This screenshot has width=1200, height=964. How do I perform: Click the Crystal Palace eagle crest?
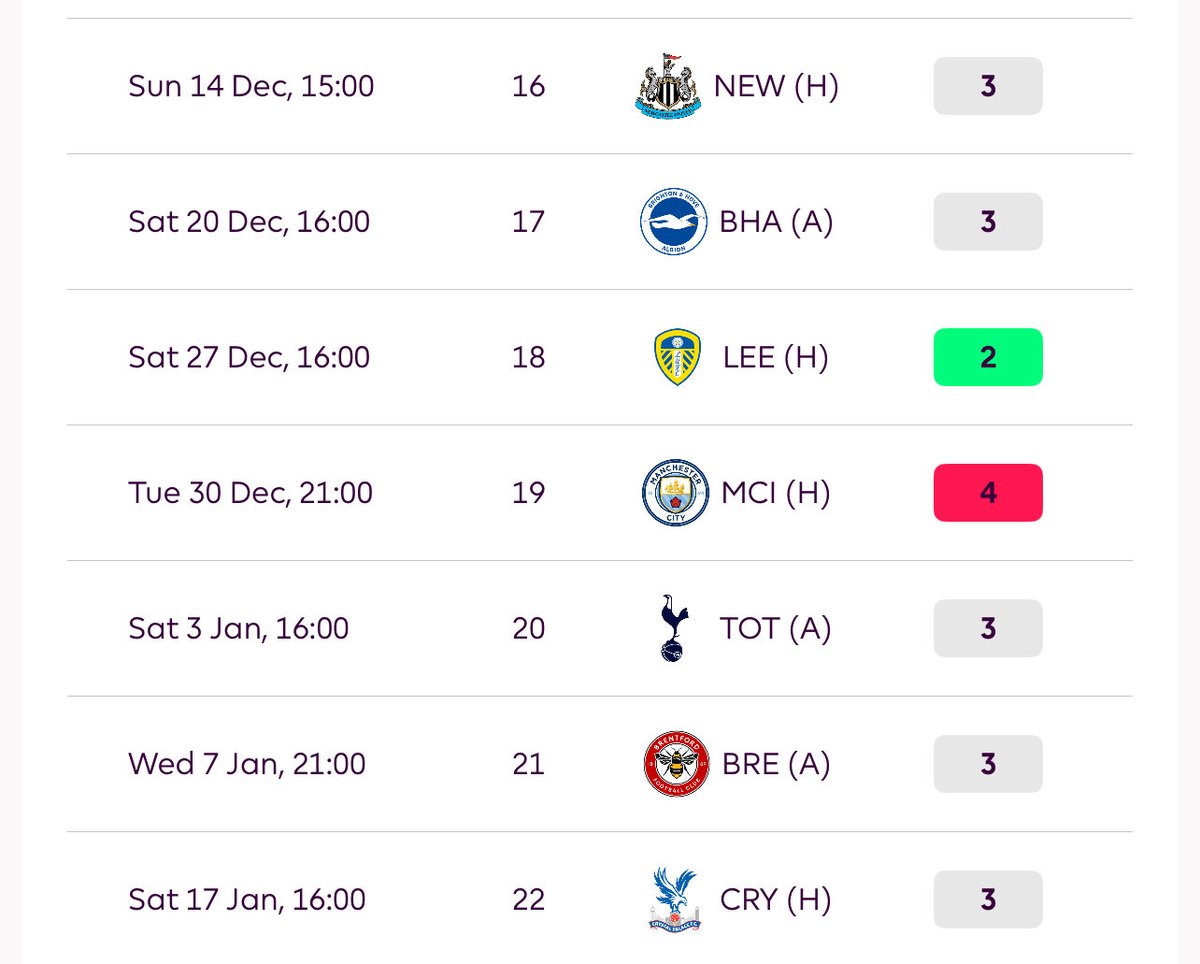tap(675, 899)
